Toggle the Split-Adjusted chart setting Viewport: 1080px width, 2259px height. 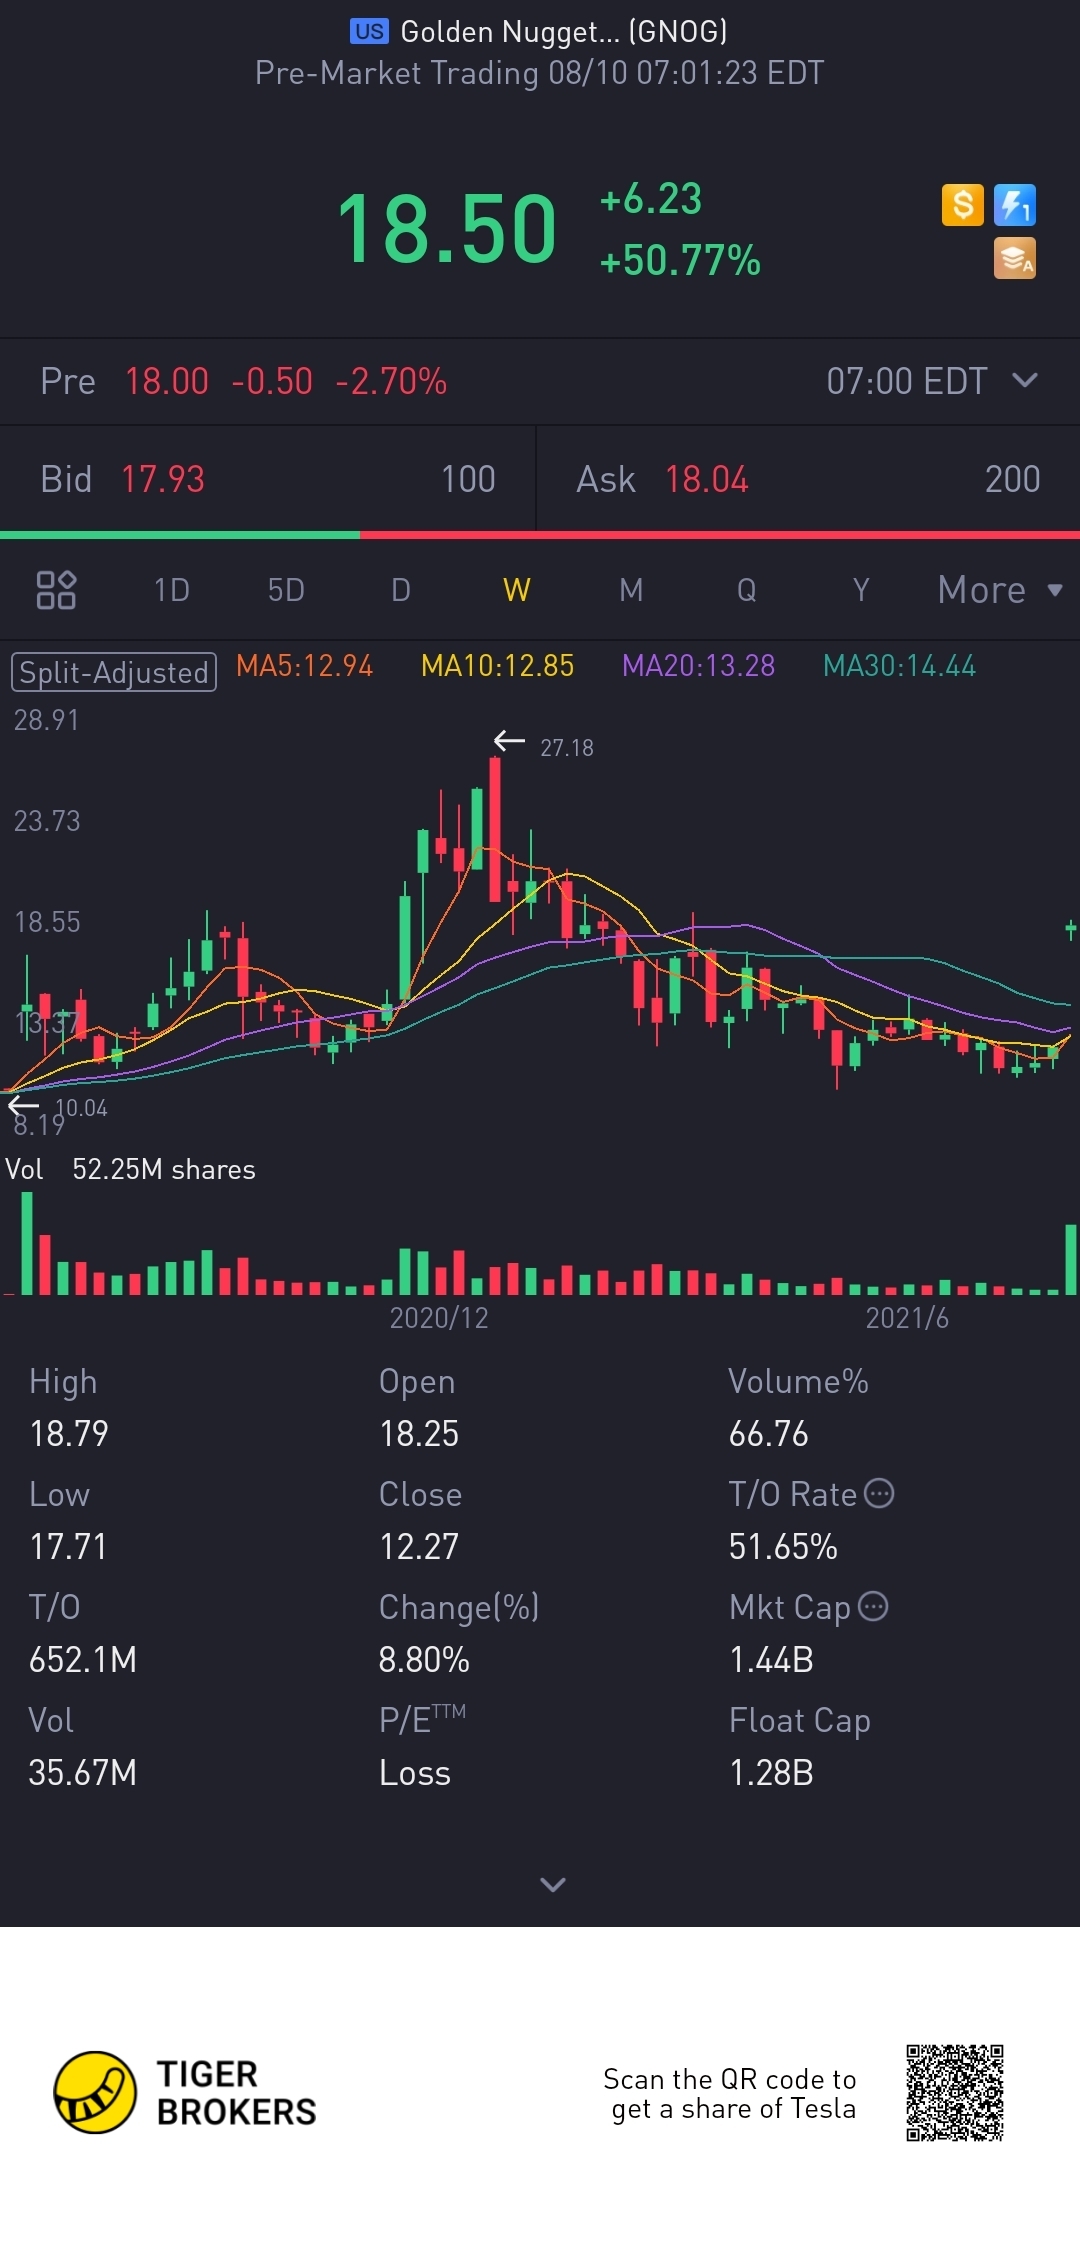coord(114,672)
